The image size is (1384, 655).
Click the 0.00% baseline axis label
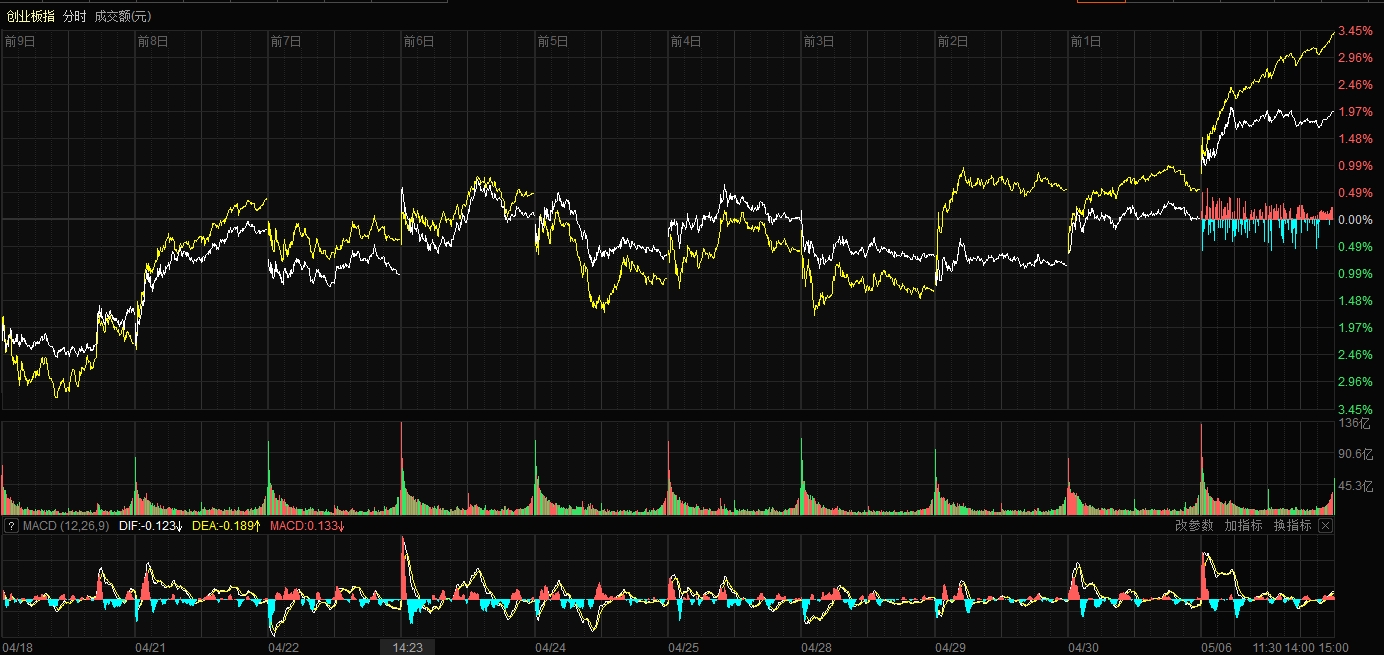(1354, 219)
